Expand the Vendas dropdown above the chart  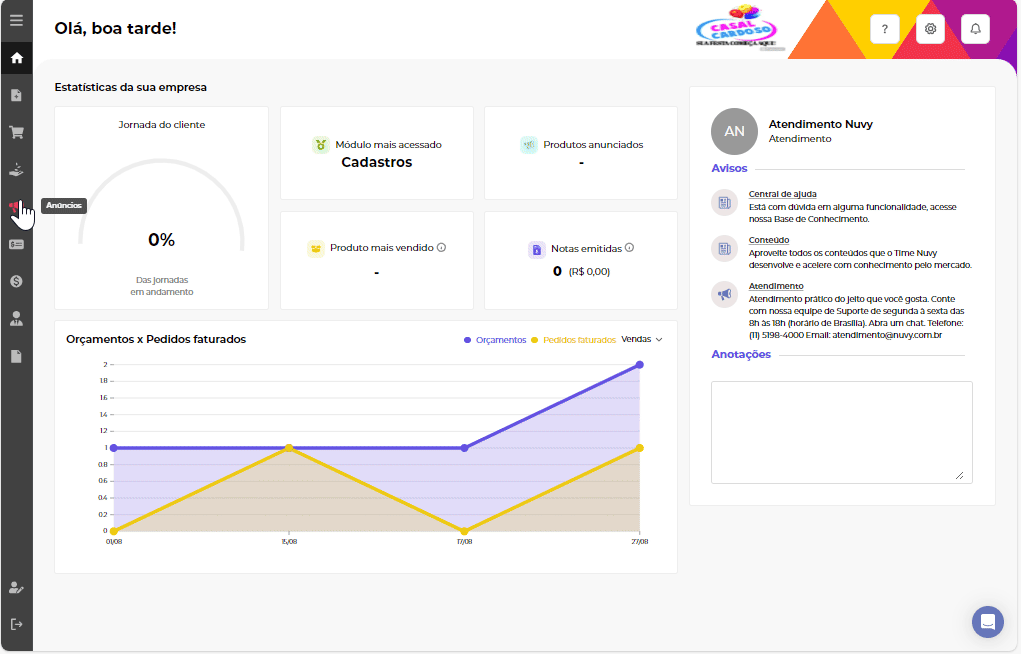coord(642,339)
